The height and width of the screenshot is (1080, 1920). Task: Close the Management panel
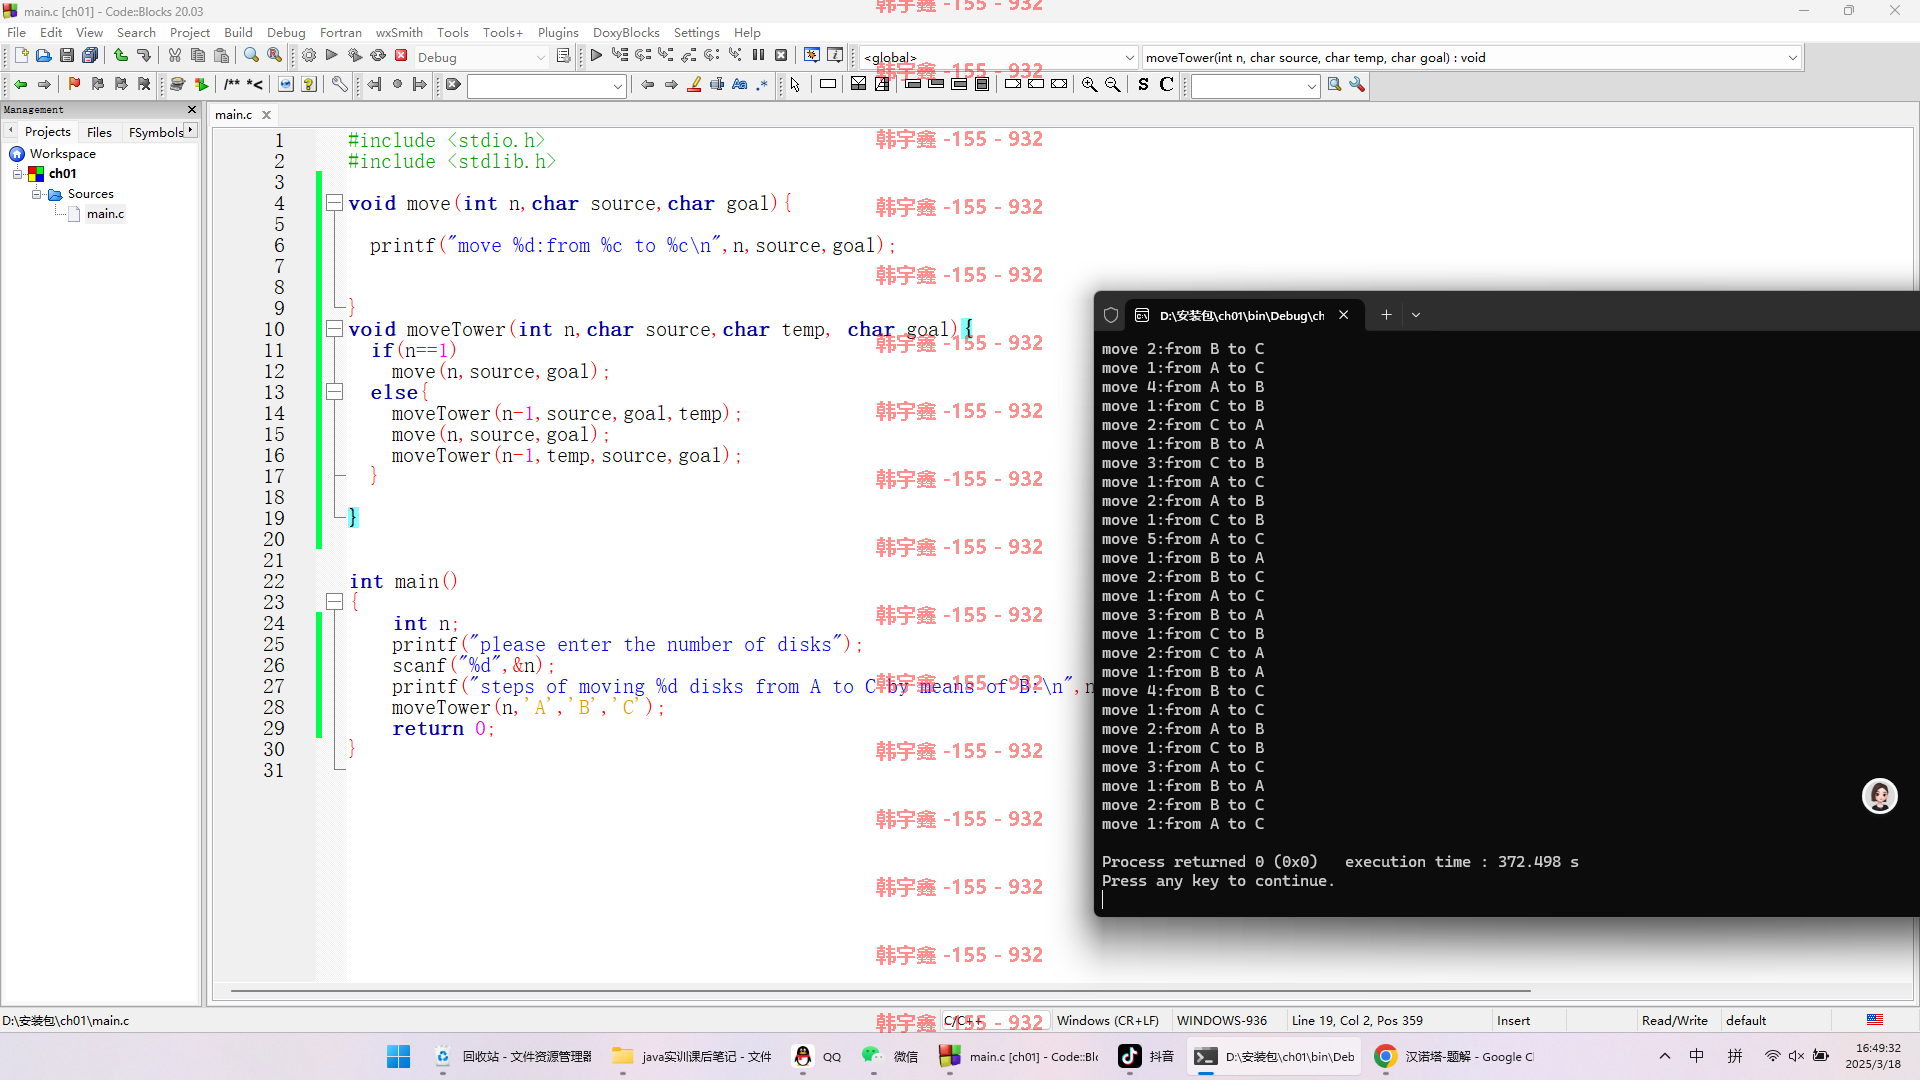coord(192,109)
